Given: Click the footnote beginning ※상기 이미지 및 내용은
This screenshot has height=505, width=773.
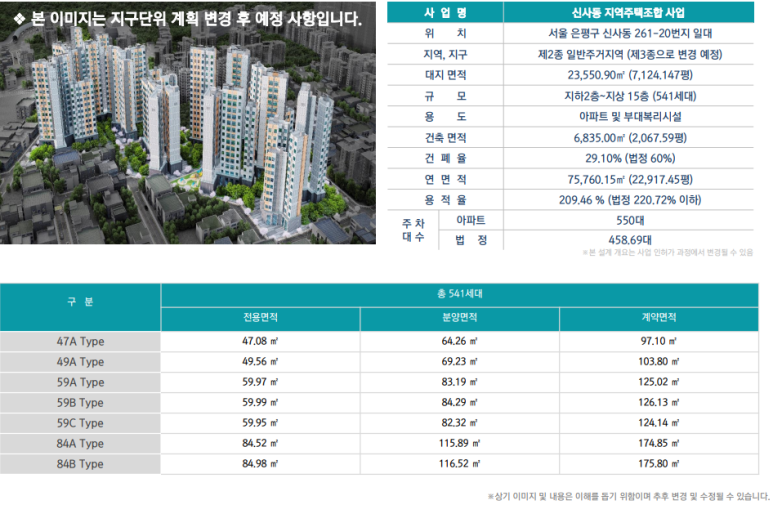Looking at the screenshot, I should [629, 496].
